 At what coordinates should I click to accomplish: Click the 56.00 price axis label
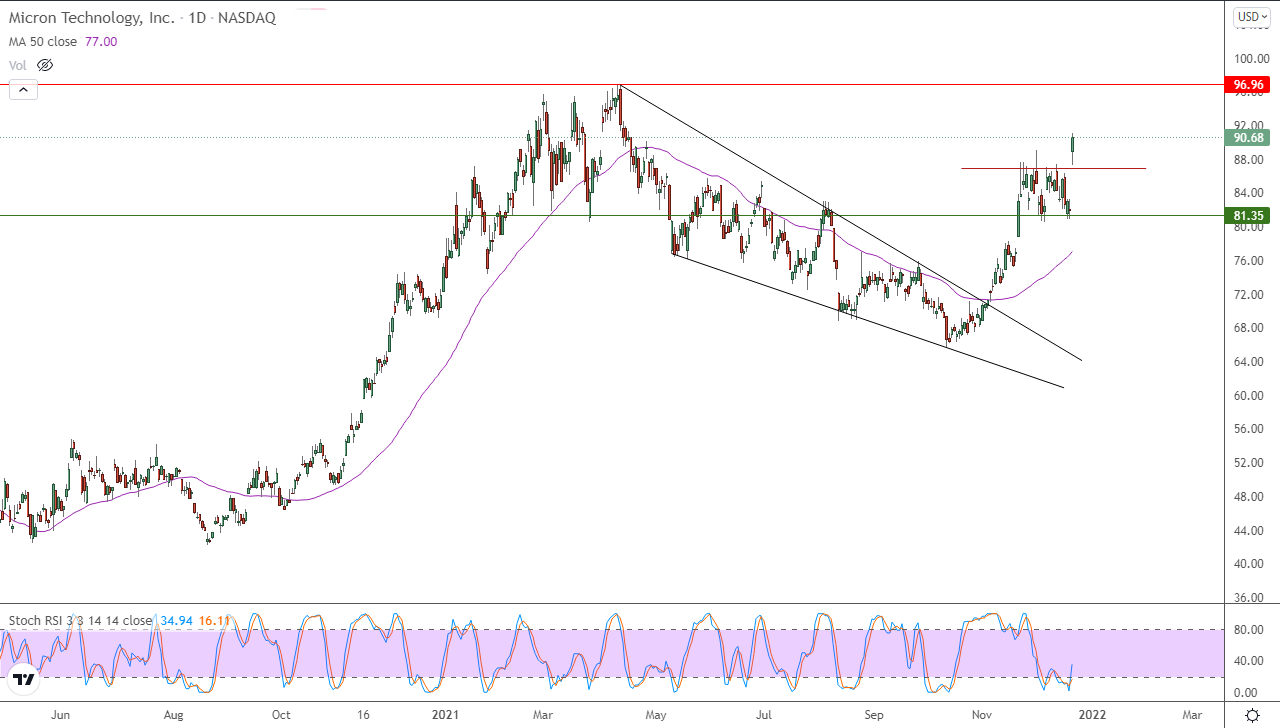click(x=1249, y=429)
